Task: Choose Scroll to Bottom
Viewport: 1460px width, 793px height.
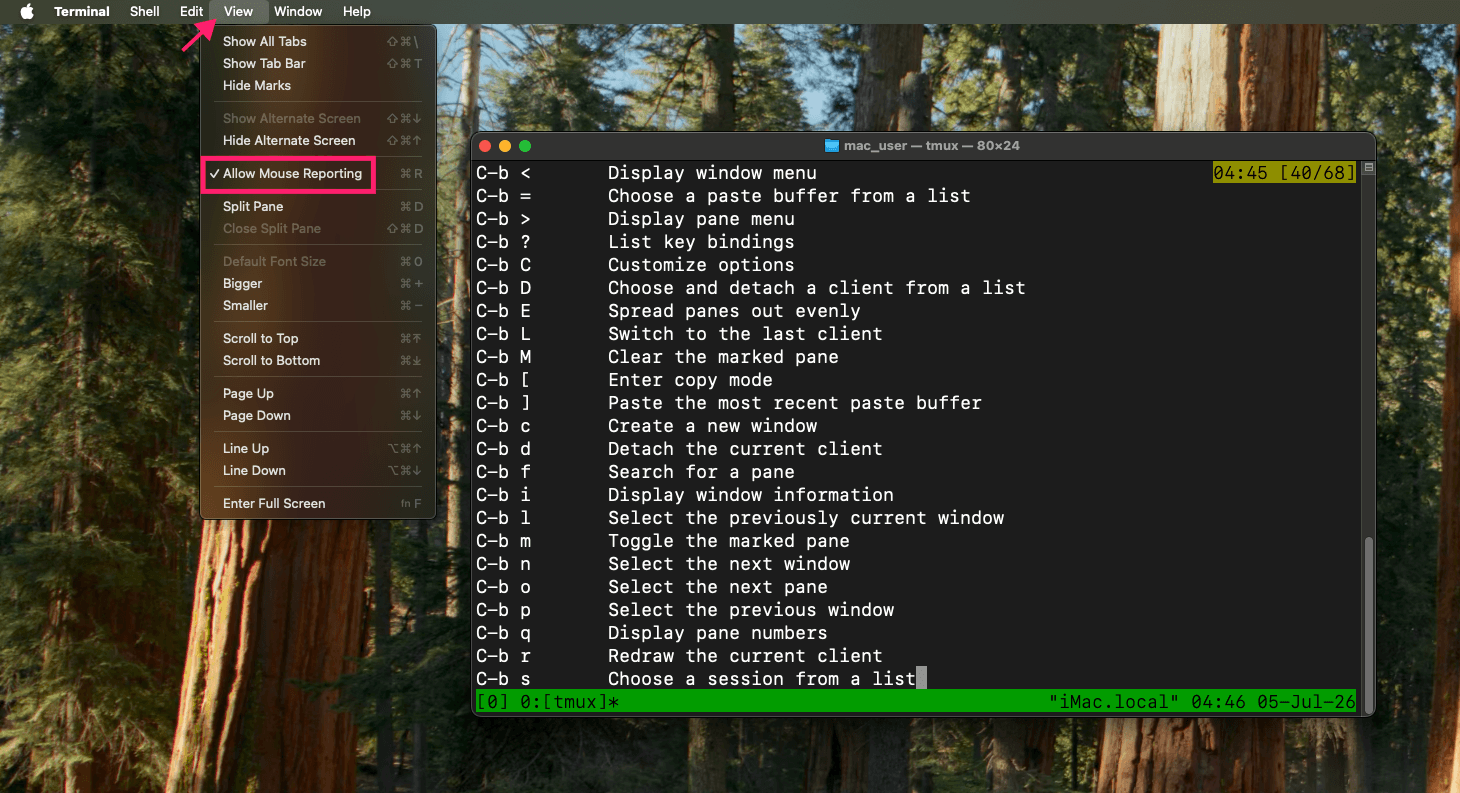Action: point(318,361)
